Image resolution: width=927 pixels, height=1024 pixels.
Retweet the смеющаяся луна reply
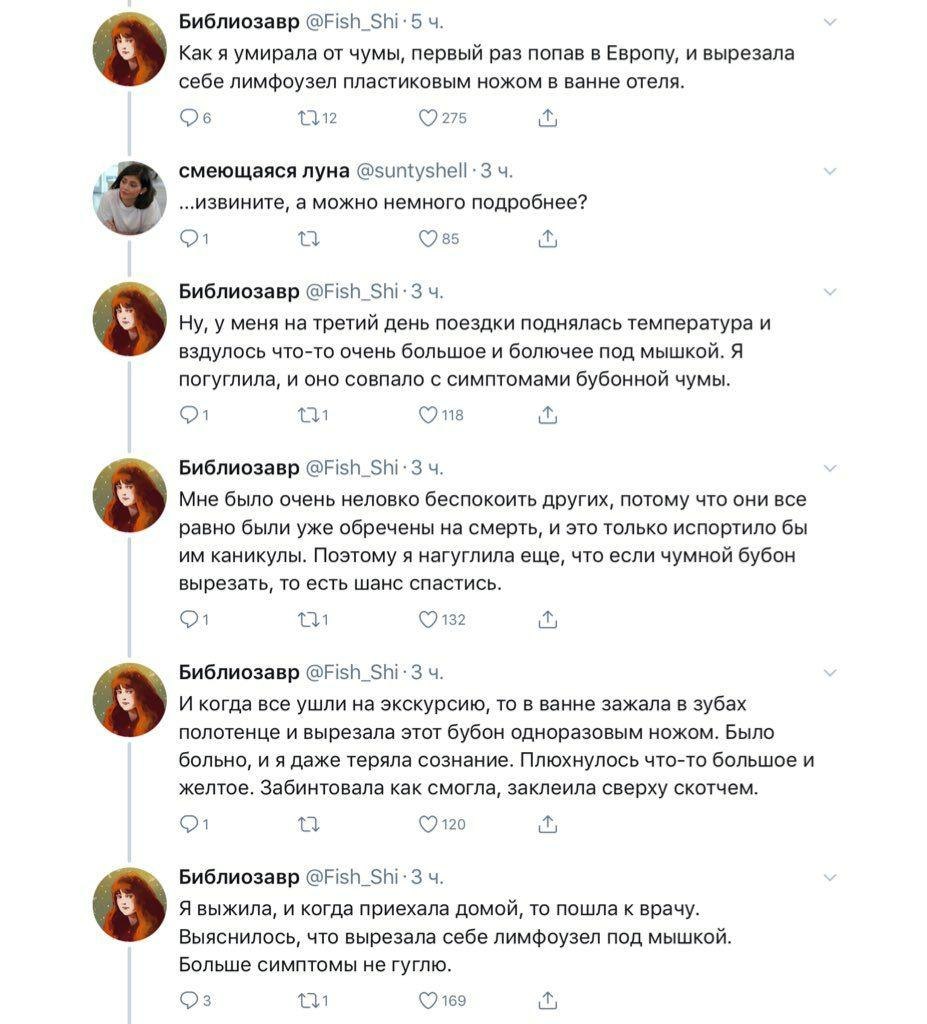pos(306,239)
